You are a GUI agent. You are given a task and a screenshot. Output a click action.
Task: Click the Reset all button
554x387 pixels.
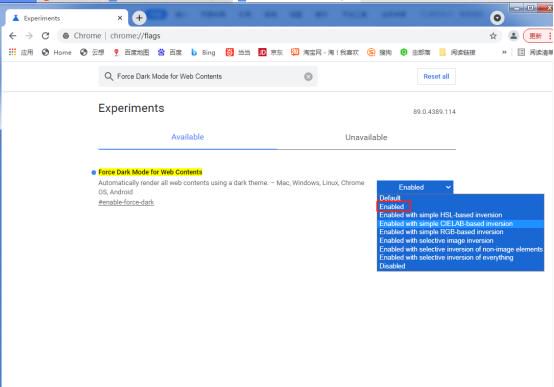[x=436, y=76]
